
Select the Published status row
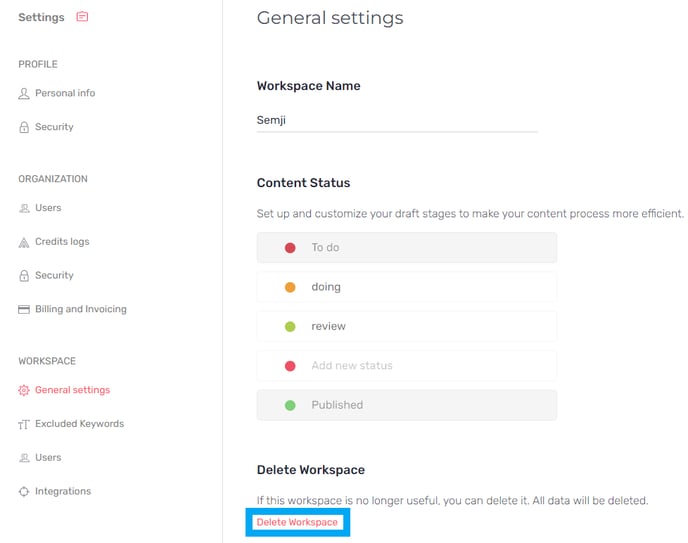pos(407,405)
